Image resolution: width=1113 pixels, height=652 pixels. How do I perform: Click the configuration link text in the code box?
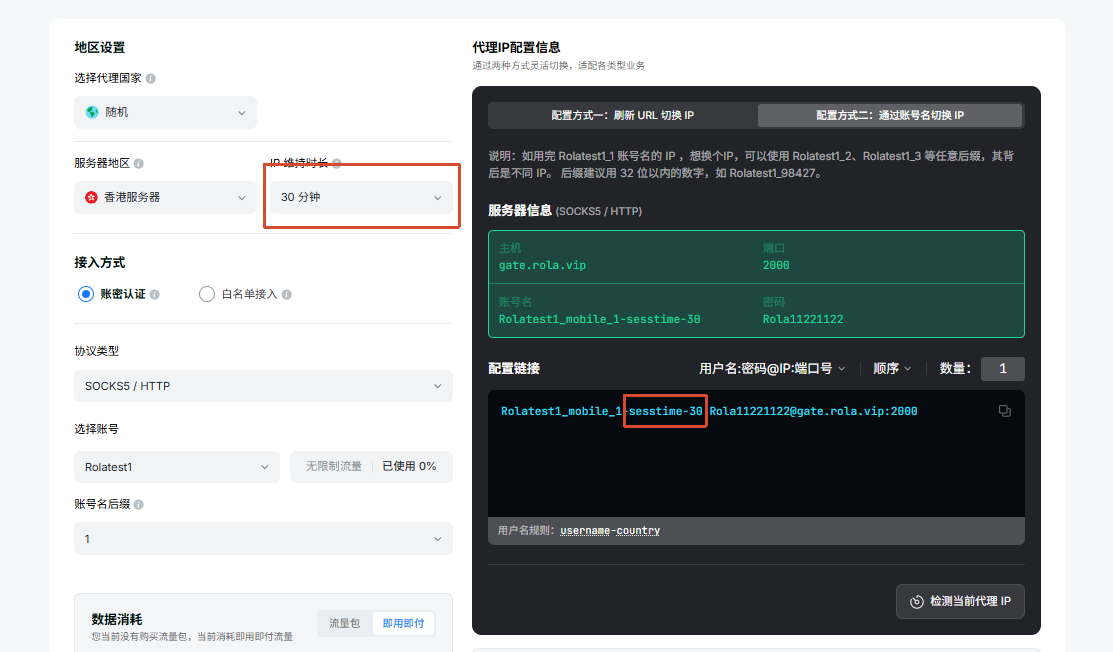[x=709, y=411]
